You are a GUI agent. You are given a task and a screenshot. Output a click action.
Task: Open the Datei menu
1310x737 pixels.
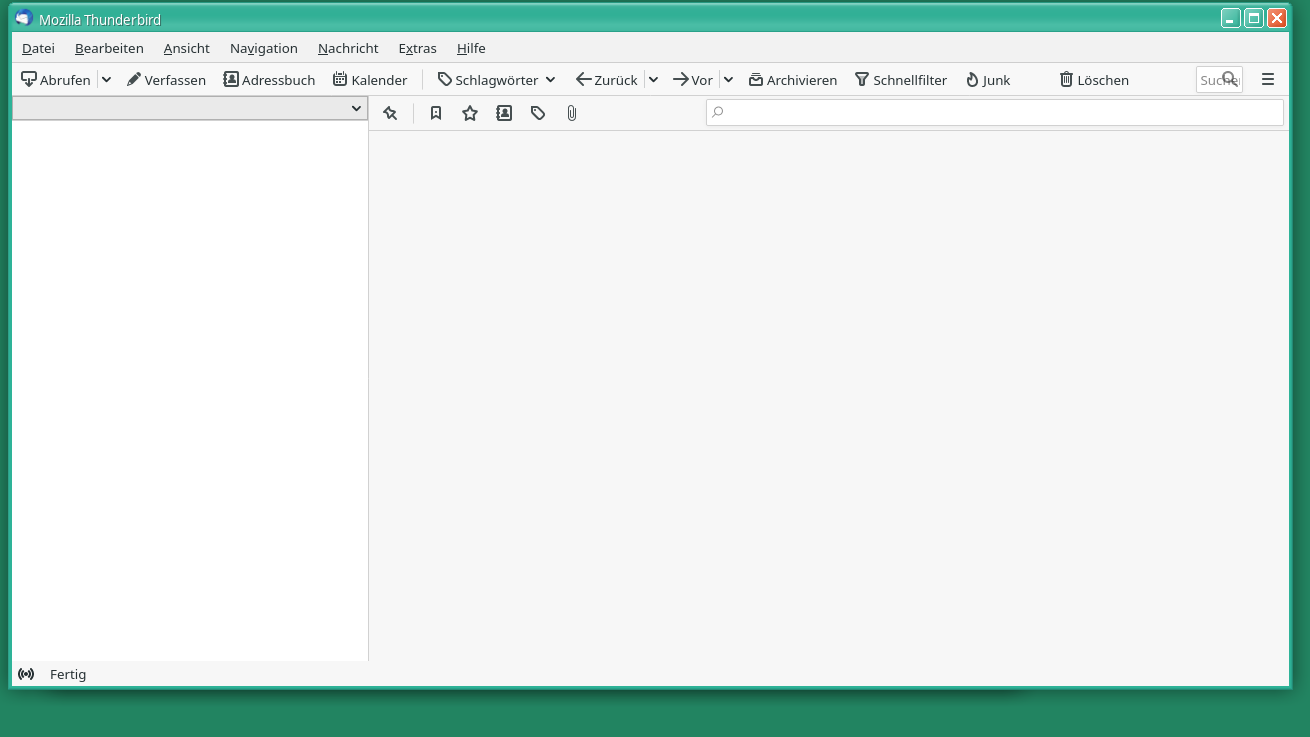pos(38,48)
